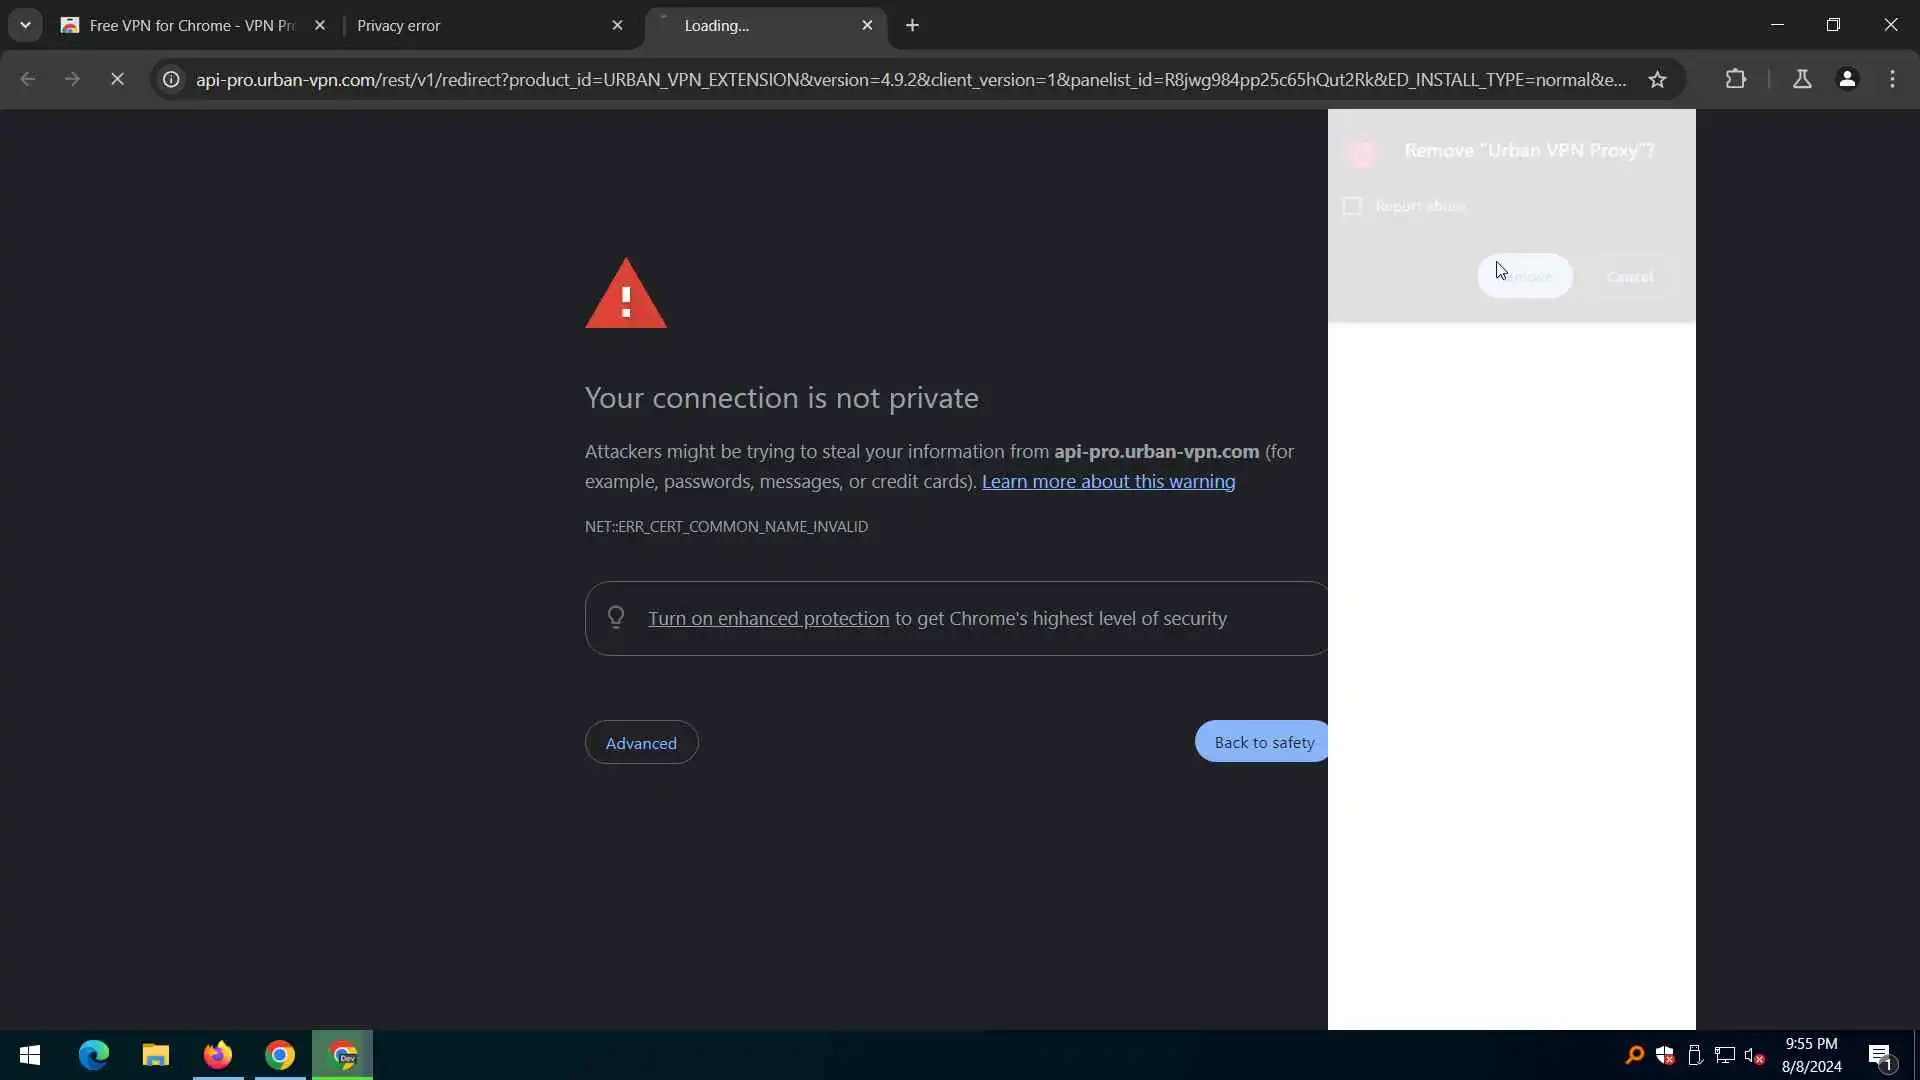Stop loading the page
This screenshot has width=1920, height=1080.
tap(117, 79)
